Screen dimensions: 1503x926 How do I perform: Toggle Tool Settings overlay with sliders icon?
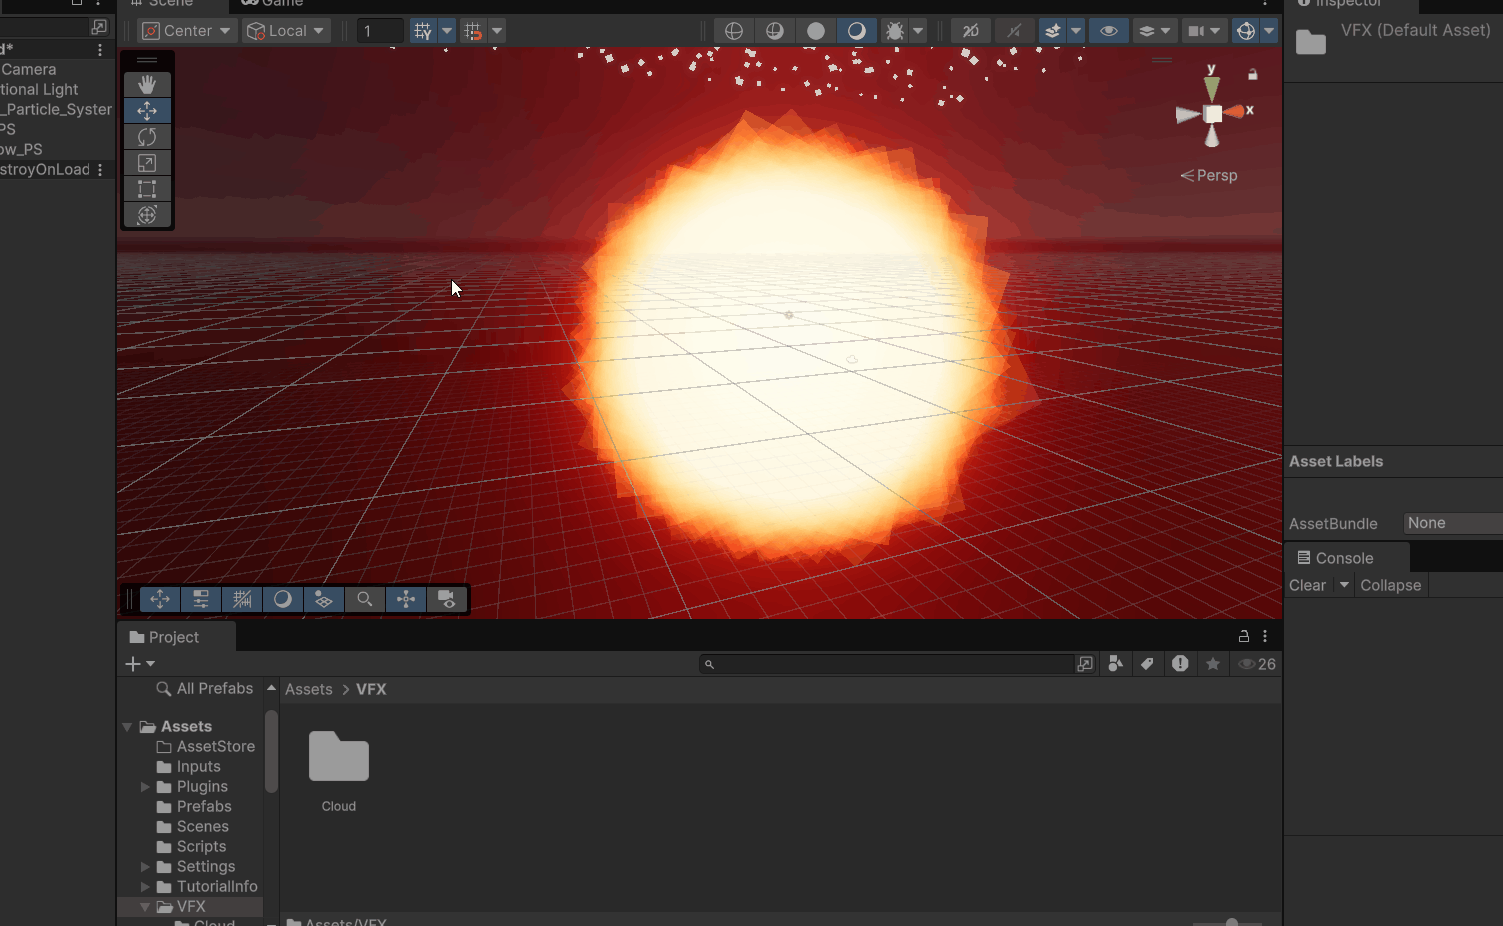(x=201, y=599)
